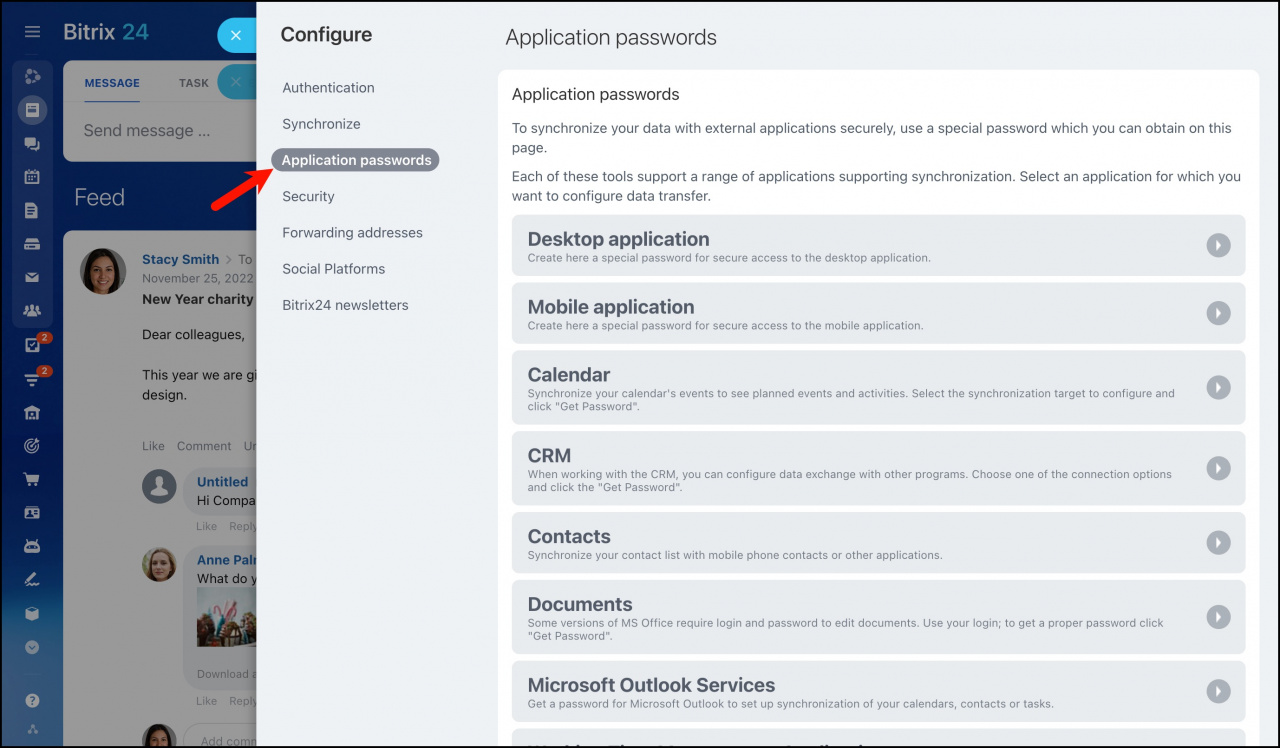
Task: Click the Contacts section heading
Action: (x=569, y=537)
